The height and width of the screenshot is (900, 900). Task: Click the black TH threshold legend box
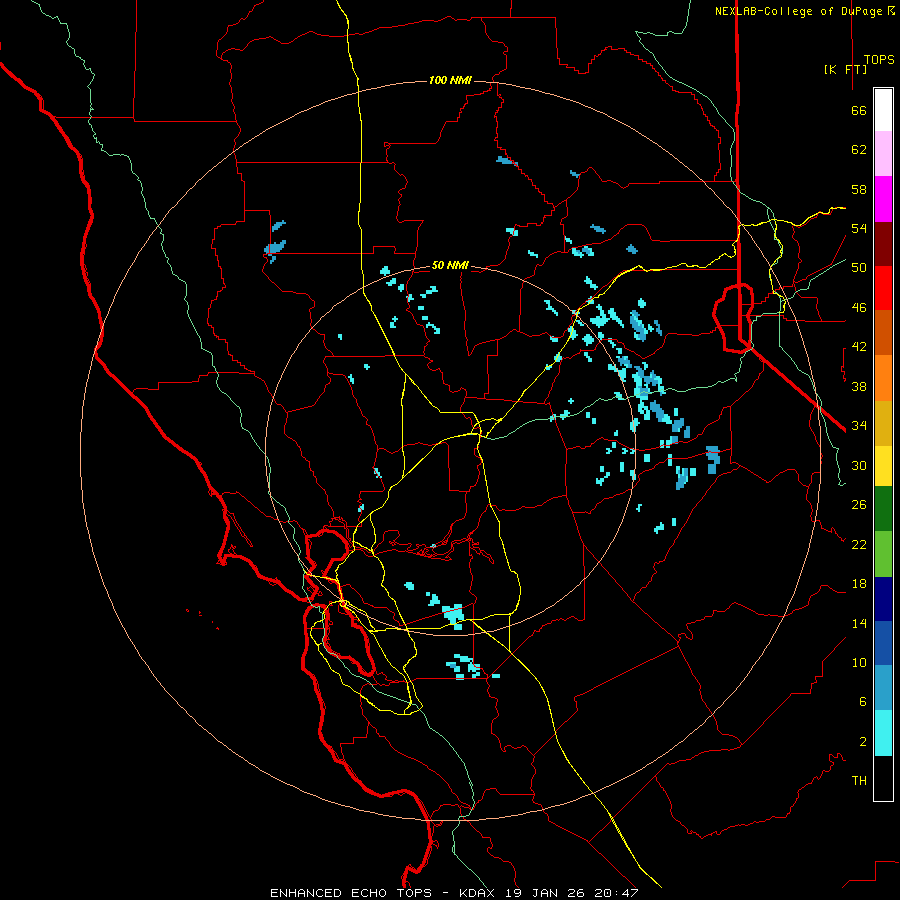(883, 778)
